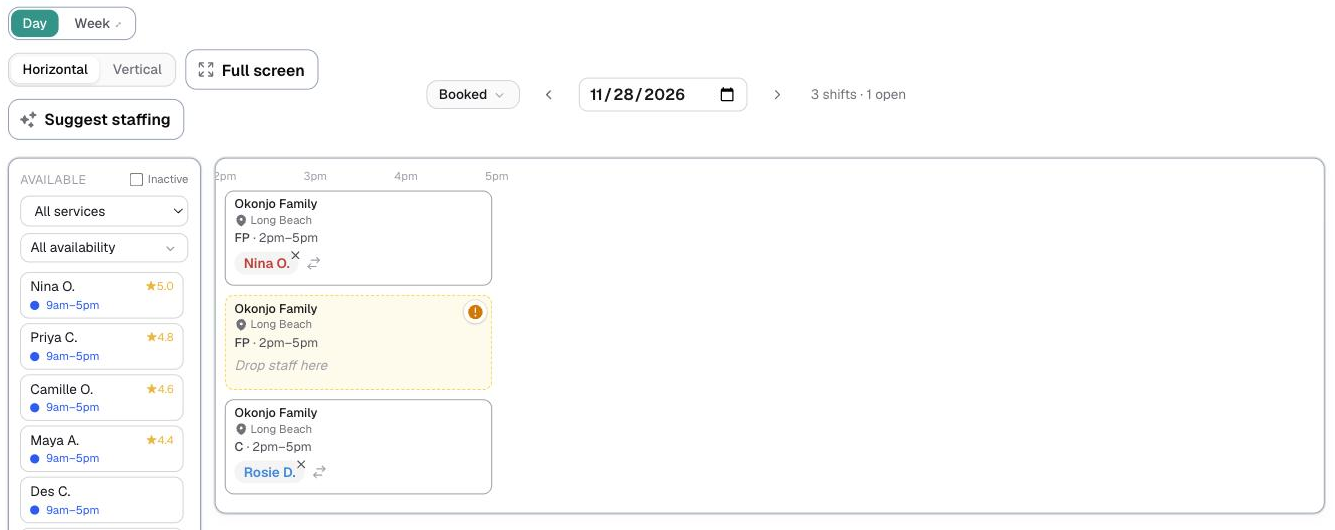Toggle the Inactive checkbox
The image size is (1335, 530).
[137, 180]
